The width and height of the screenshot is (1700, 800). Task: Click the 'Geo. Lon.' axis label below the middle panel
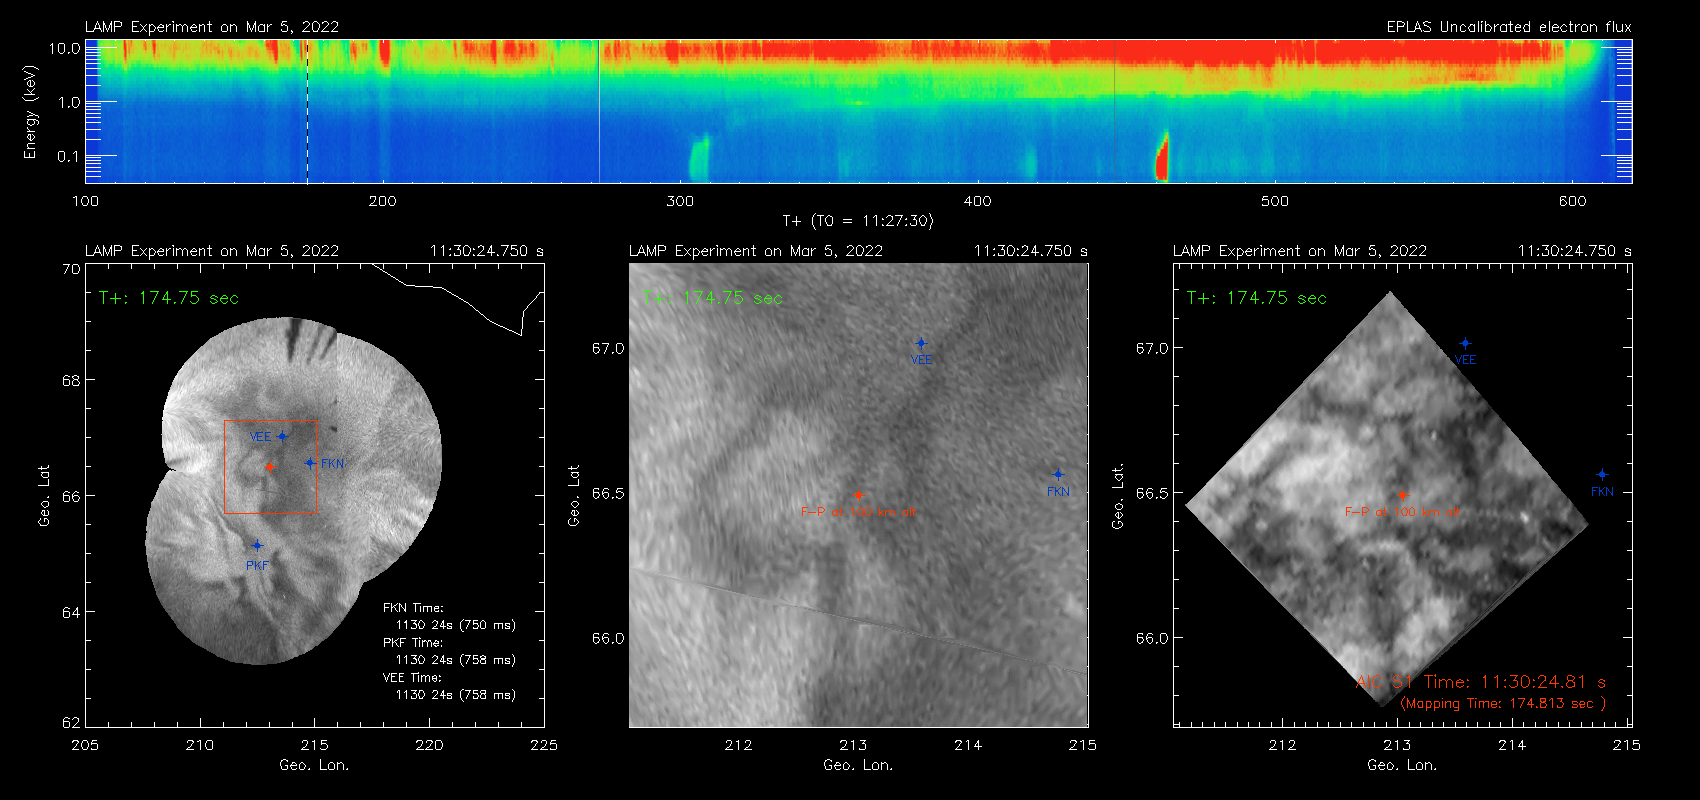858,765
